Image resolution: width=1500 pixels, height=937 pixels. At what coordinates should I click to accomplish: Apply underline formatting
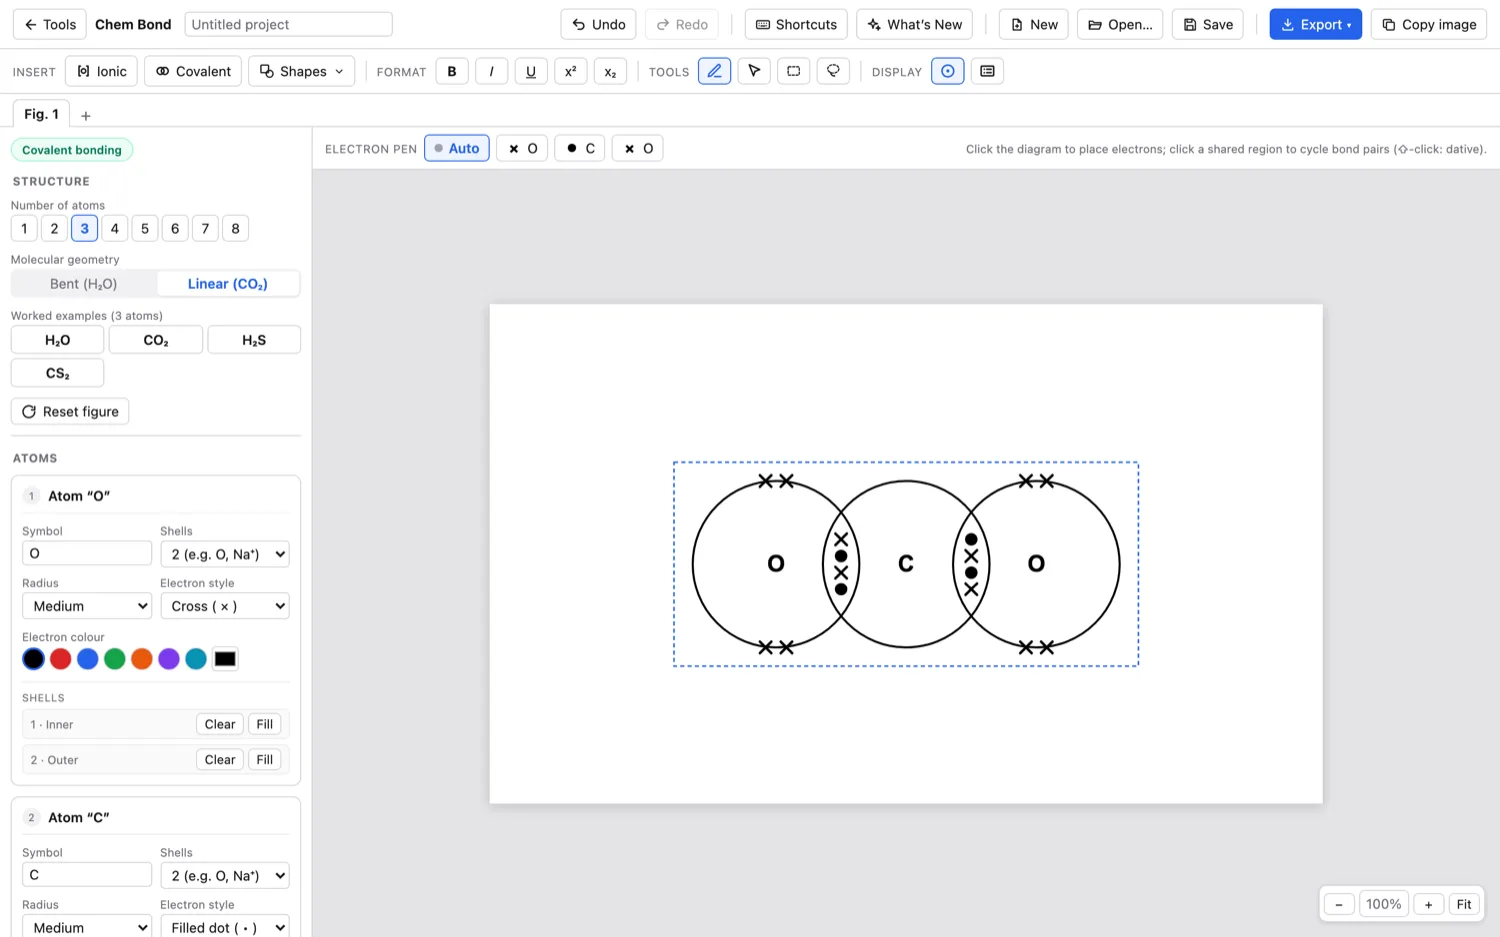tap(531, 71)
